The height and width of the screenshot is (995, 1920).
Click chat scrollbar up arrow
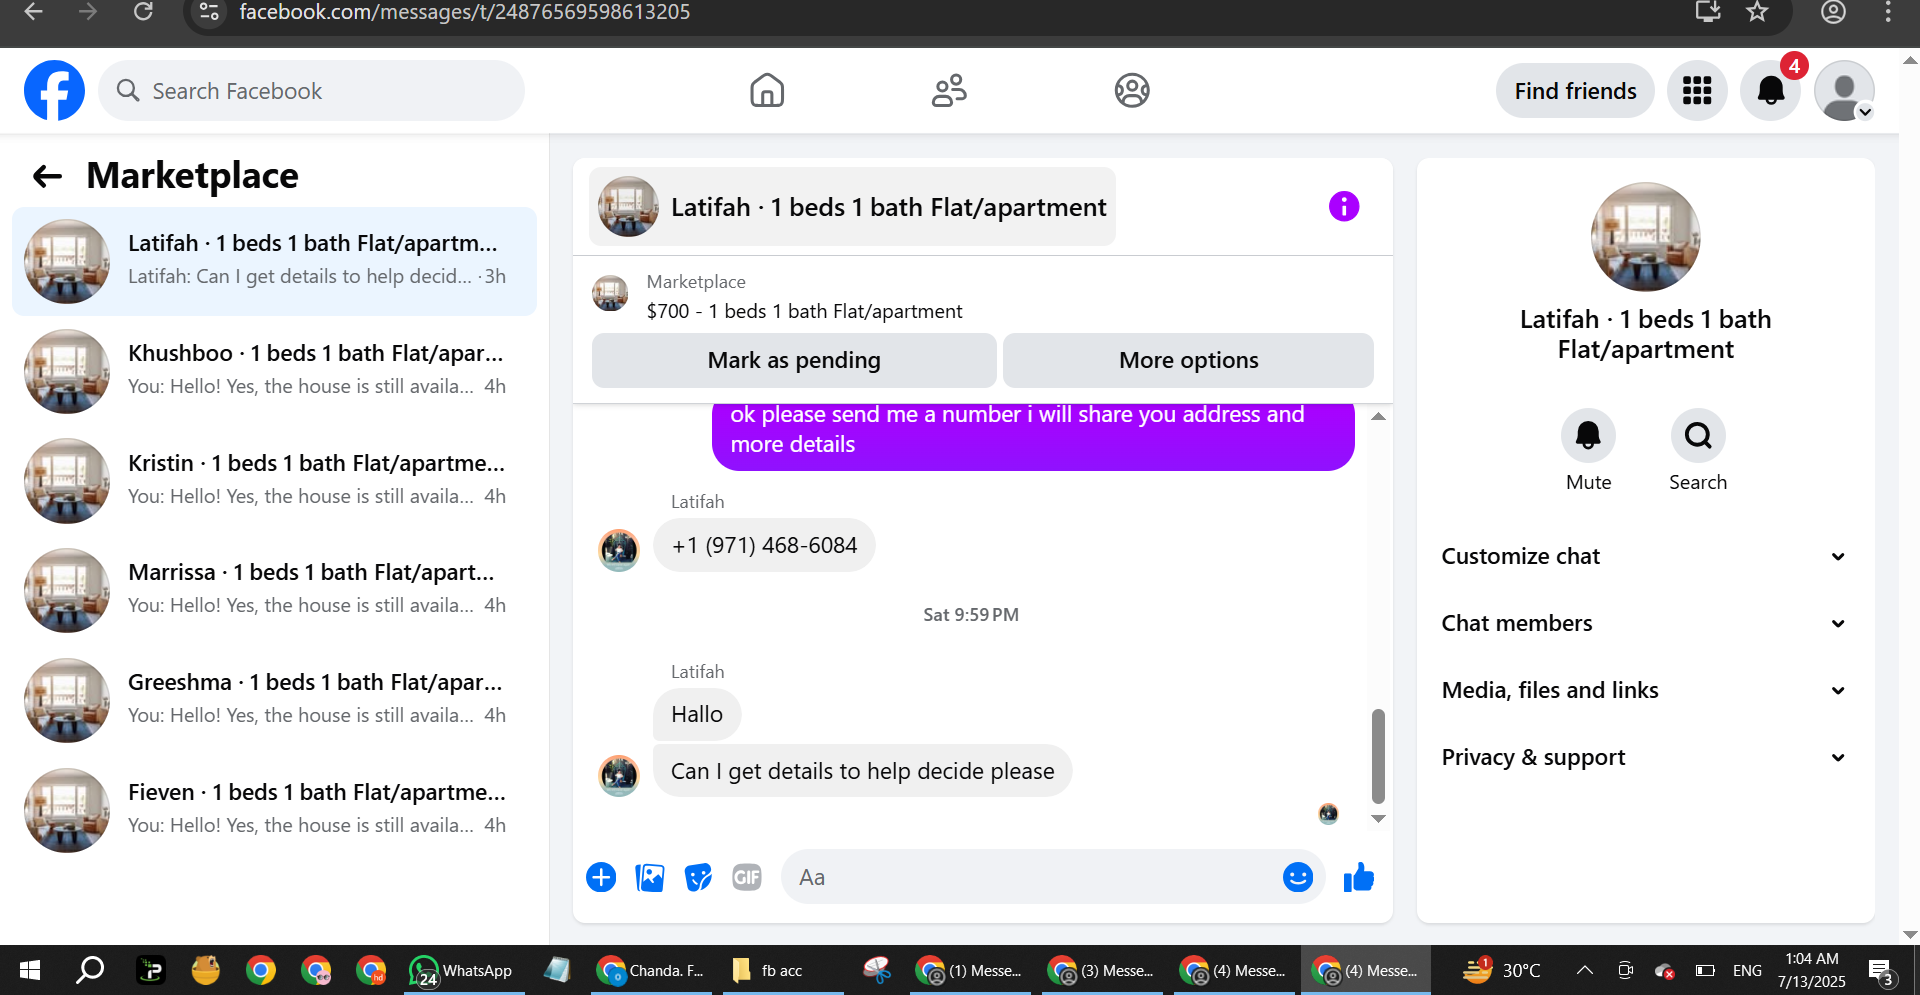1378,417
